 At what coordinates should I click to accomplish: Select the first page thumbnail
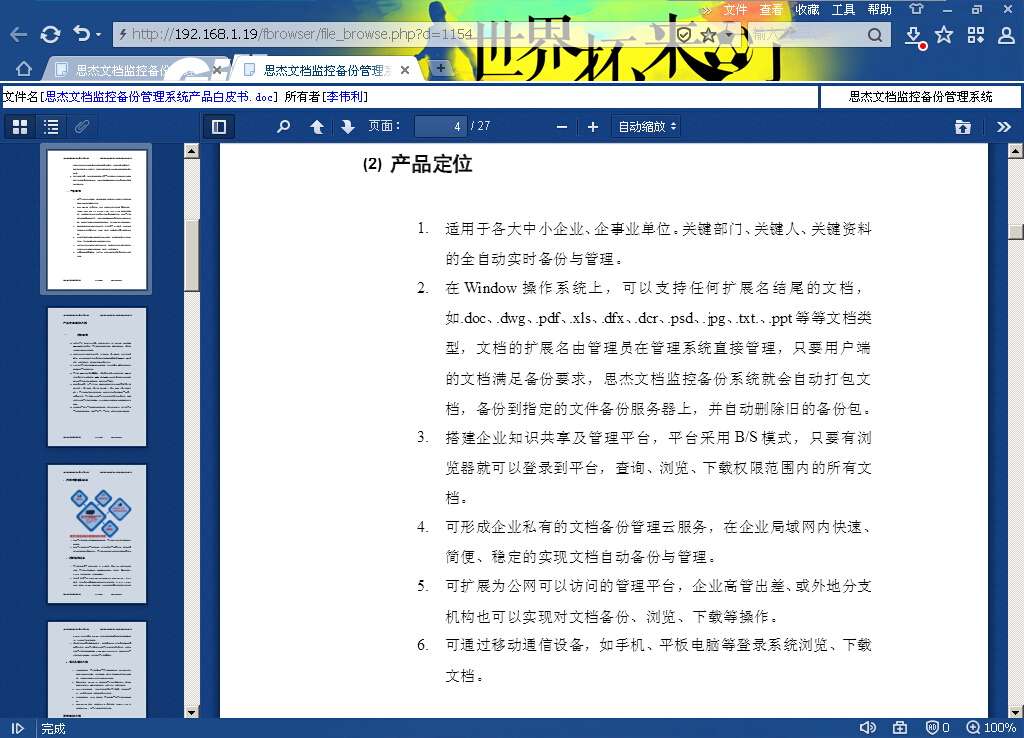coord(97,219)
